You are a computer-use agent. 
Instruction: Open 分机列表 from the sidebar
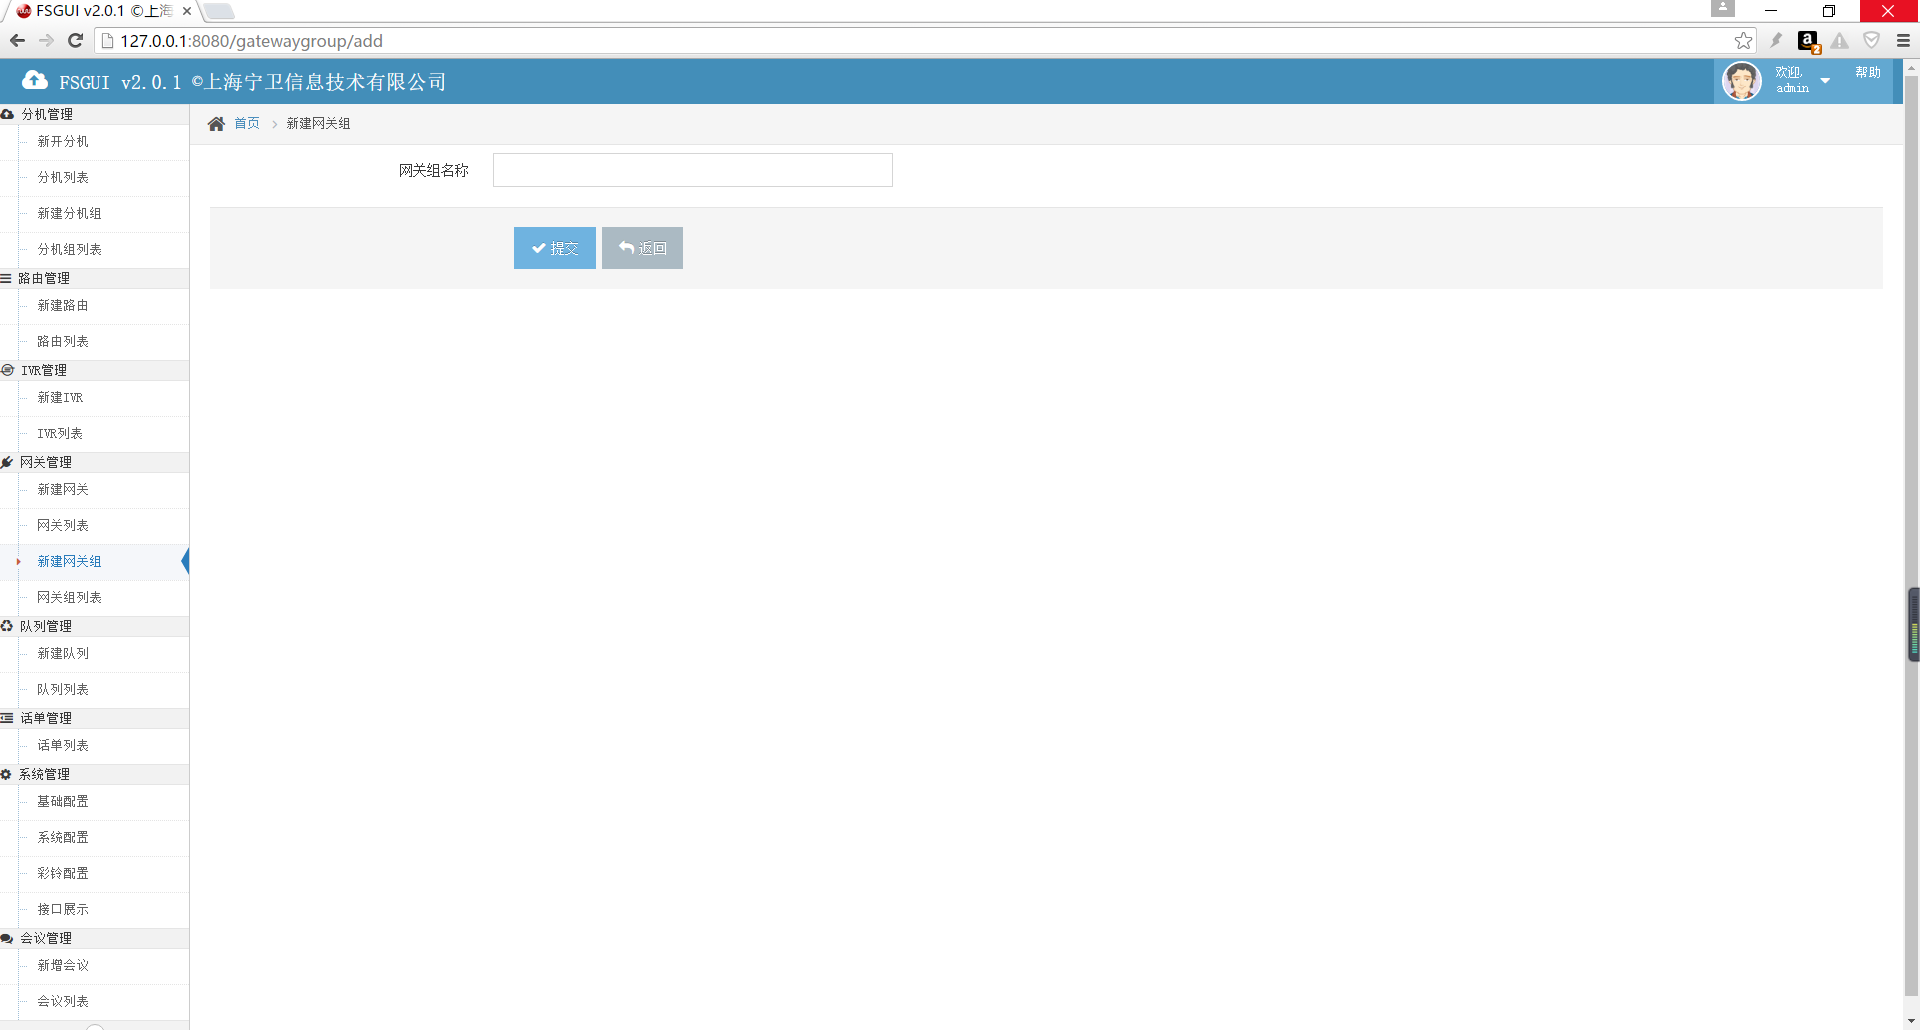click(x=63, y=177)
